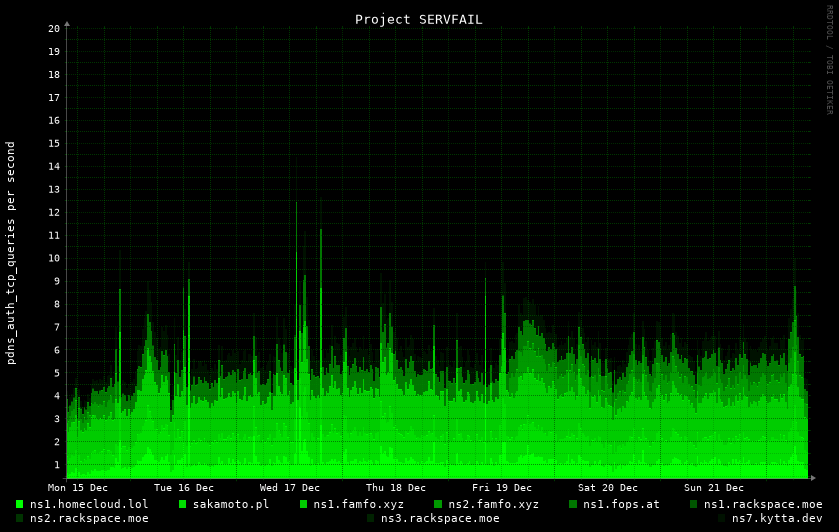The height and width of the screenshot is (532, 839).
Task: Click the ns1.fops.at legend color swatch
Action: [573, 504]
